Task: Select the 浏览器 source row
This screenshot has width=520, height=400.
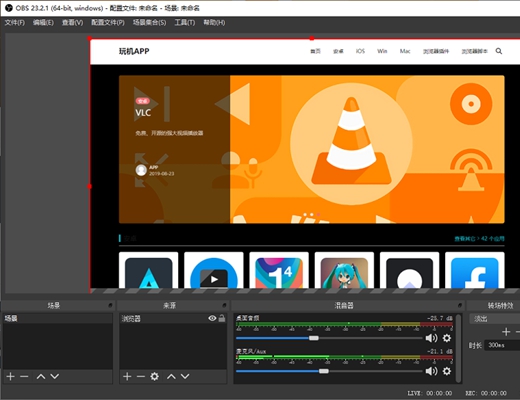Action: click(x=173, y=318)
